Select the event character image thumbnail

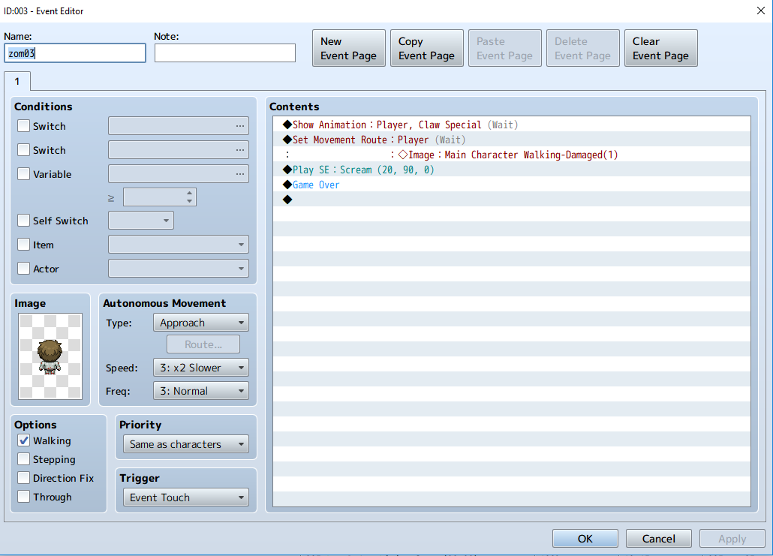[50, 356]
